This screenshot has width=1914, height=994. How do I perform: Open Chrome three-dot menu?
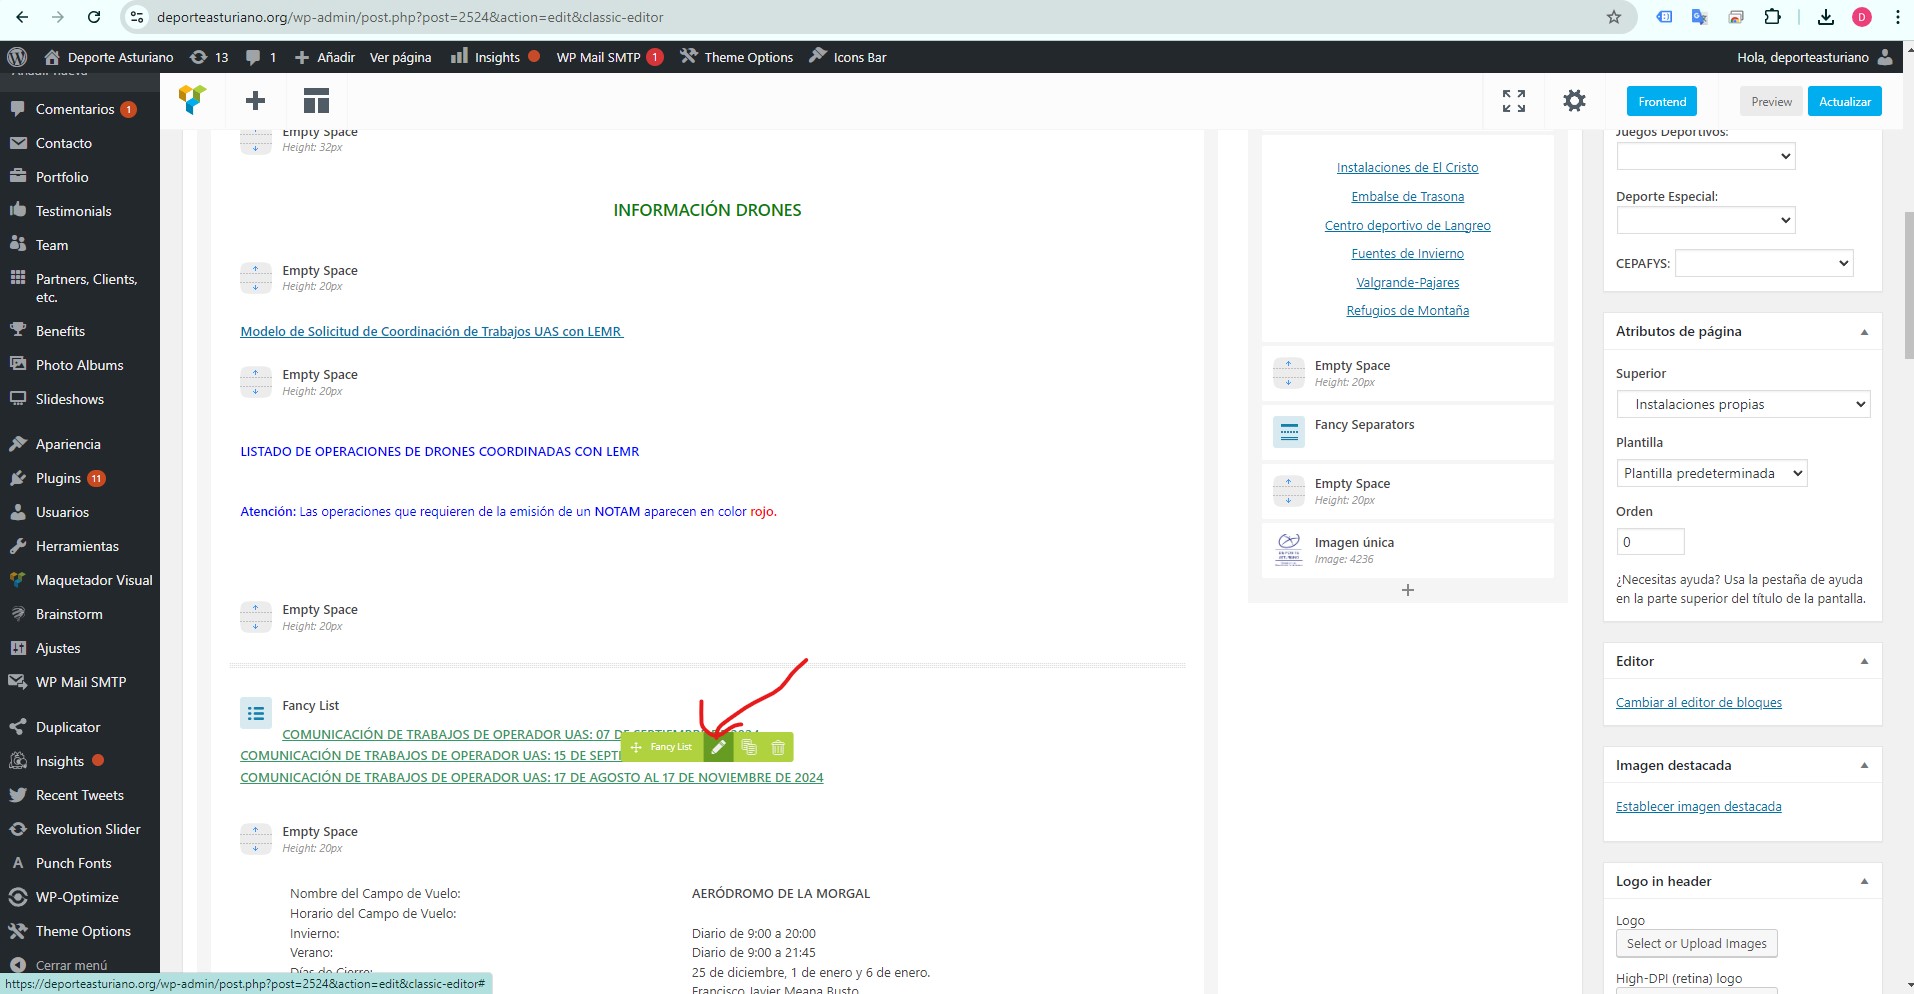coord(1897,17)
